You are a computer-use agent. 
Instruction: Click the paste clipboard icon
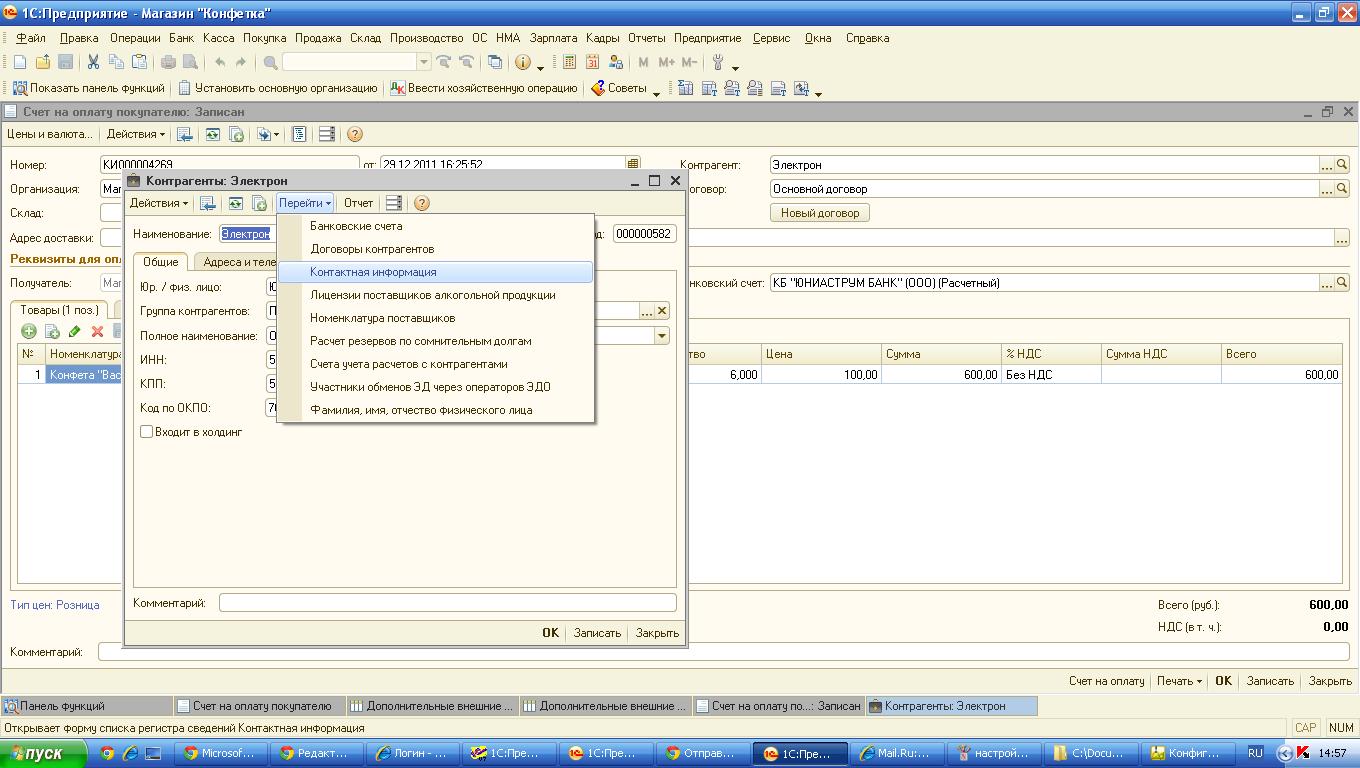pyautogui.click(x=139, y=62)
